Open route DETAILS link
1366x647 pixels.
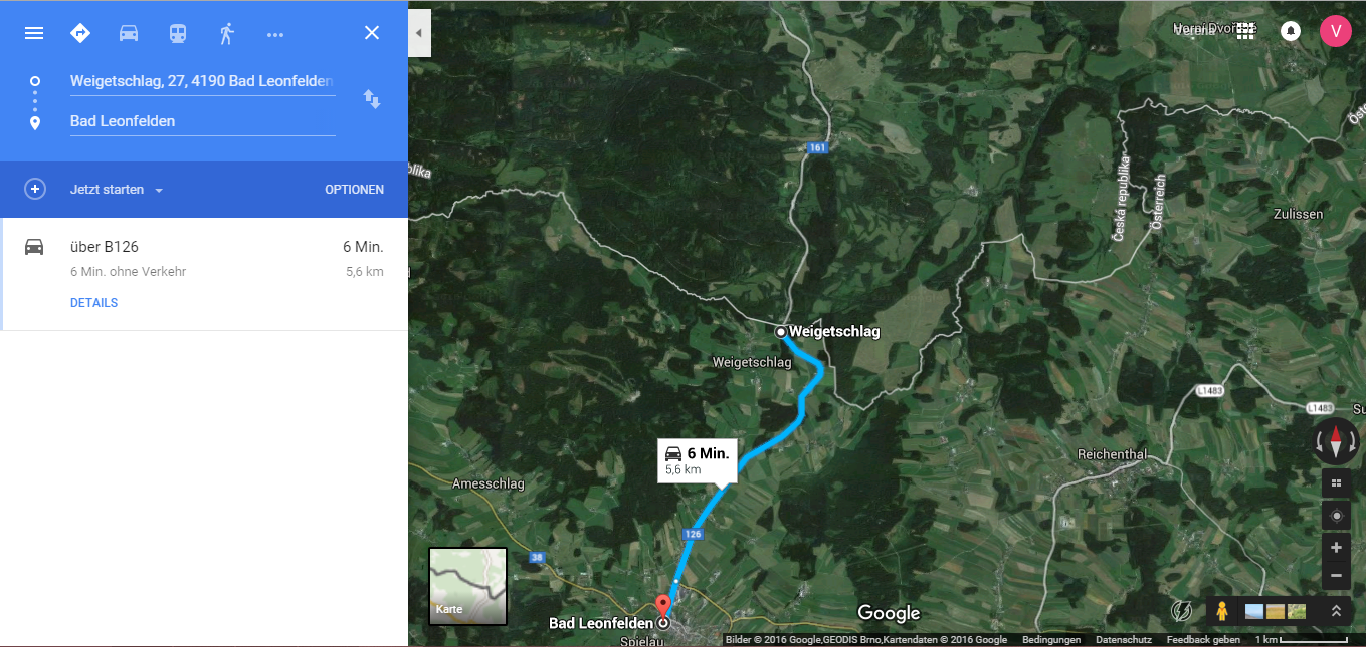94,303
